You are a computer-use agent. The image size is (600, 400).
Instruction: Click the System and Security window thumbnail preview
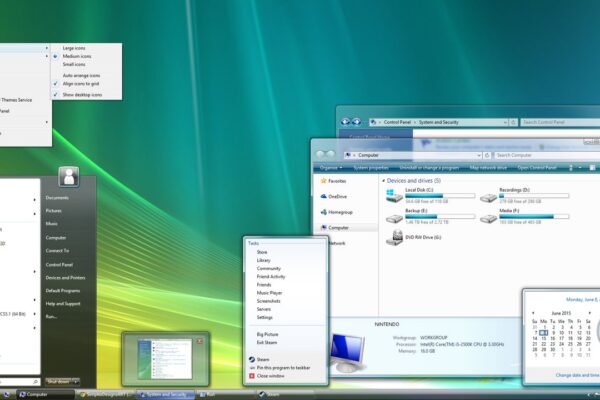[165, 356]
